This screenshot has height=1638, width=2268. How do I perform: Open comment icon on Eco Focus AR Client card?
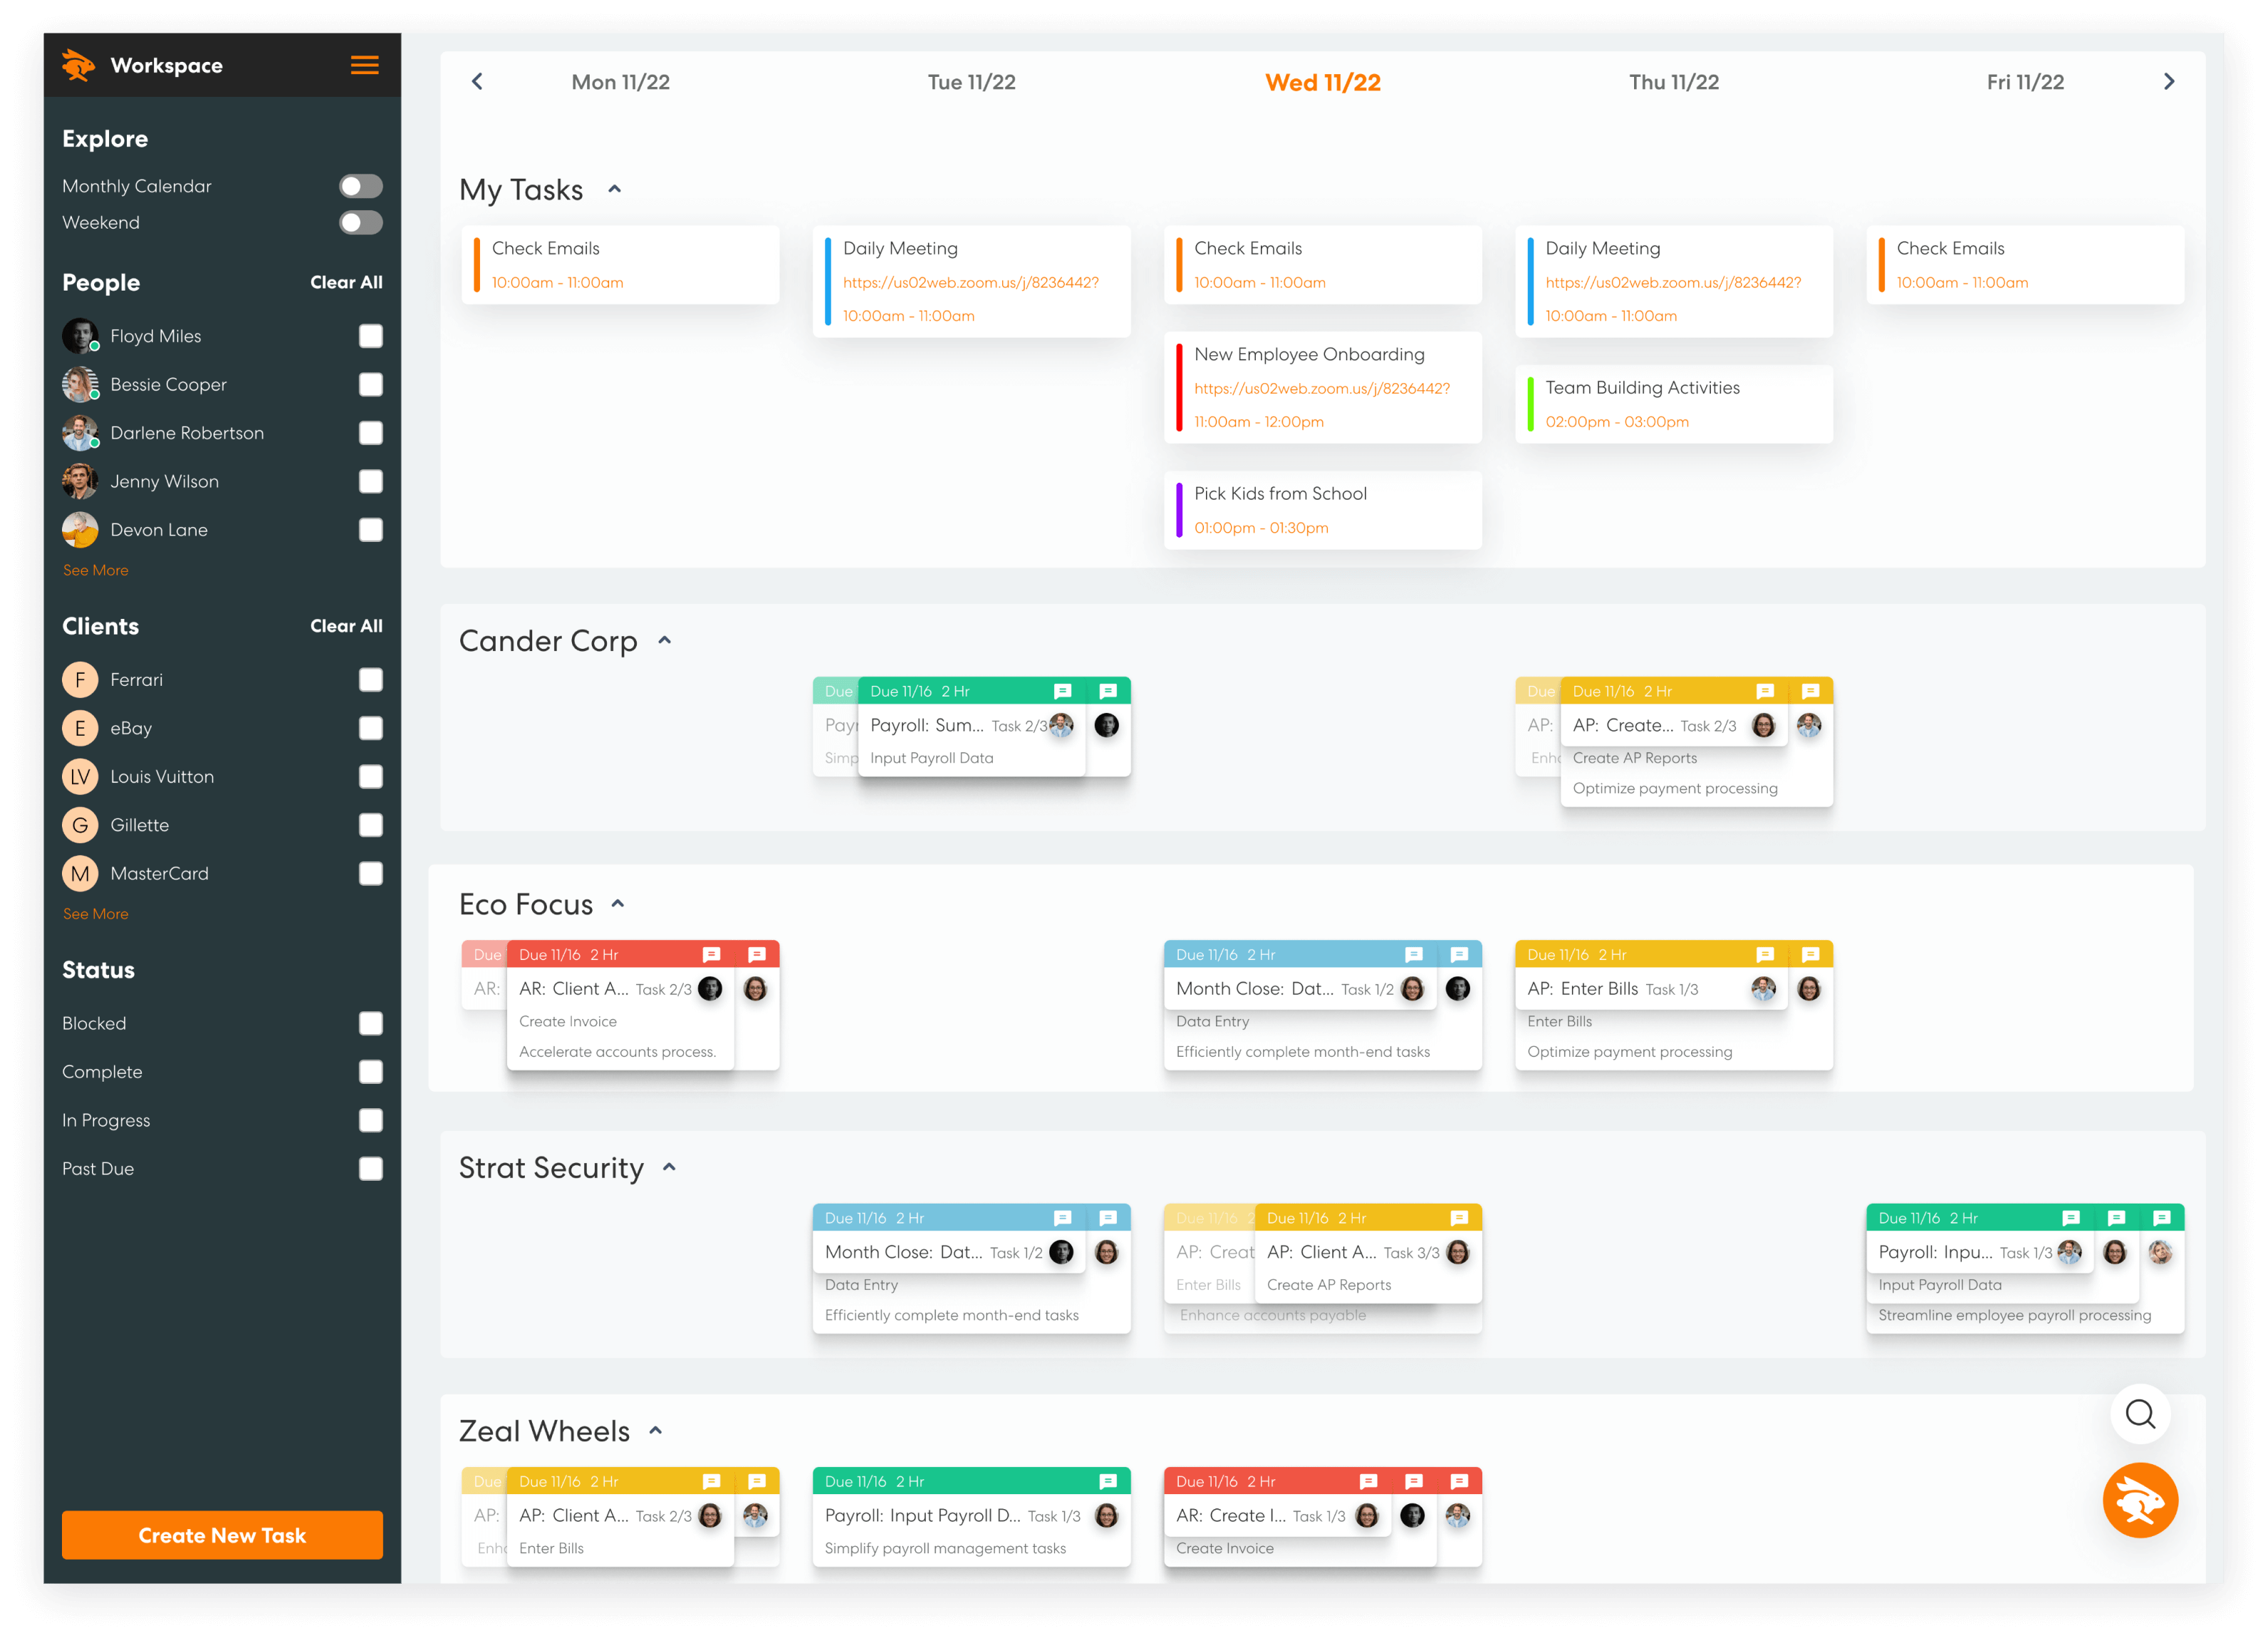(x=711, y=954)
